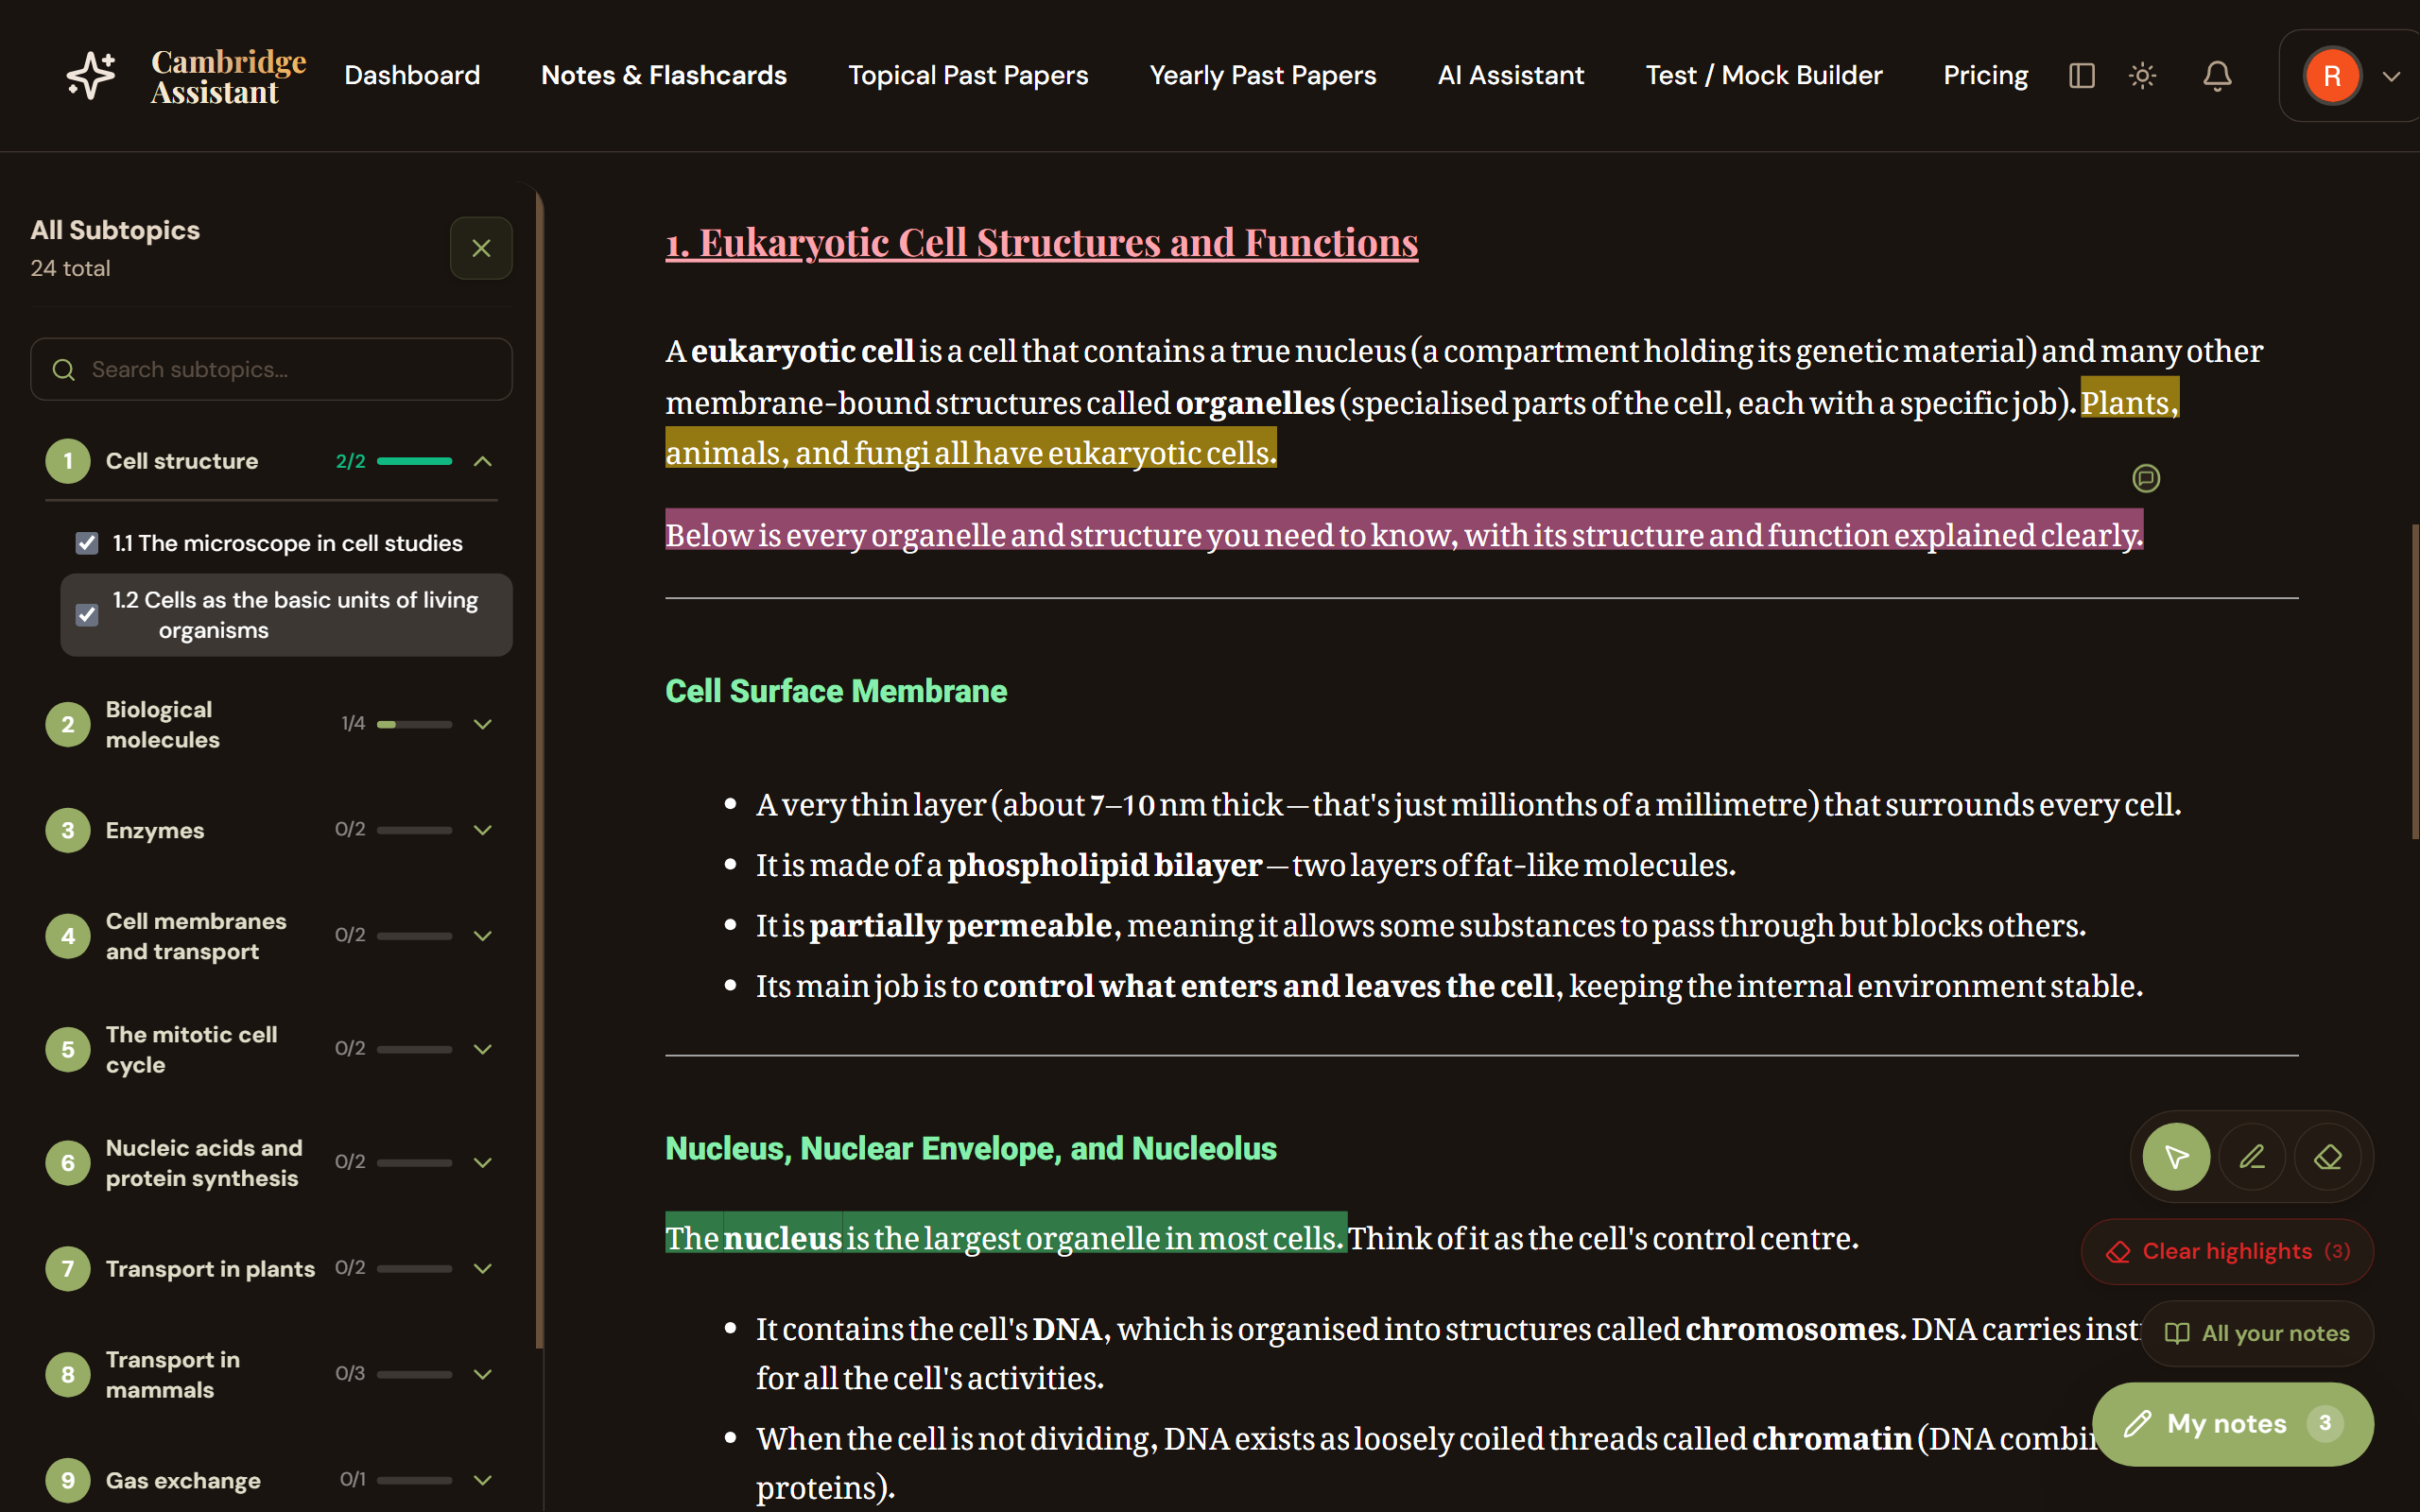Open notifications bell
The image size is (2420, 1512).
point(2217,75)
